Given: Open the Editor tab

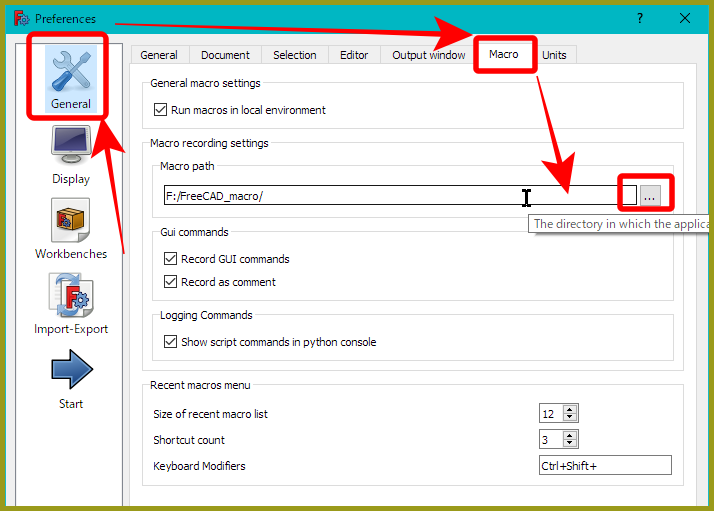Looking at the screenshot, I should pyautogui.click(x=353, y=55).
